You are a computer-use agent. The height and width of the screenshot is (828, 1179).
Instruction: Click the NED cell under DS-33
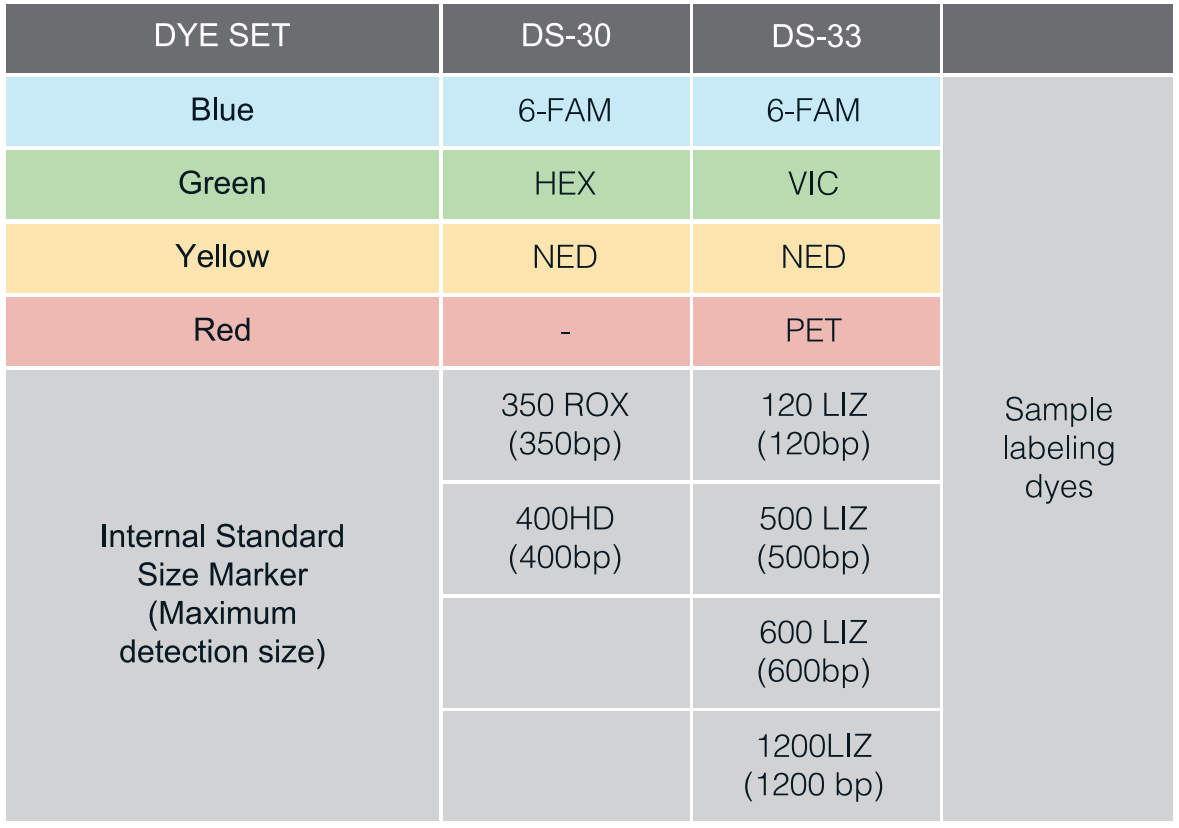pyautogui.click(x=814, y=257)
